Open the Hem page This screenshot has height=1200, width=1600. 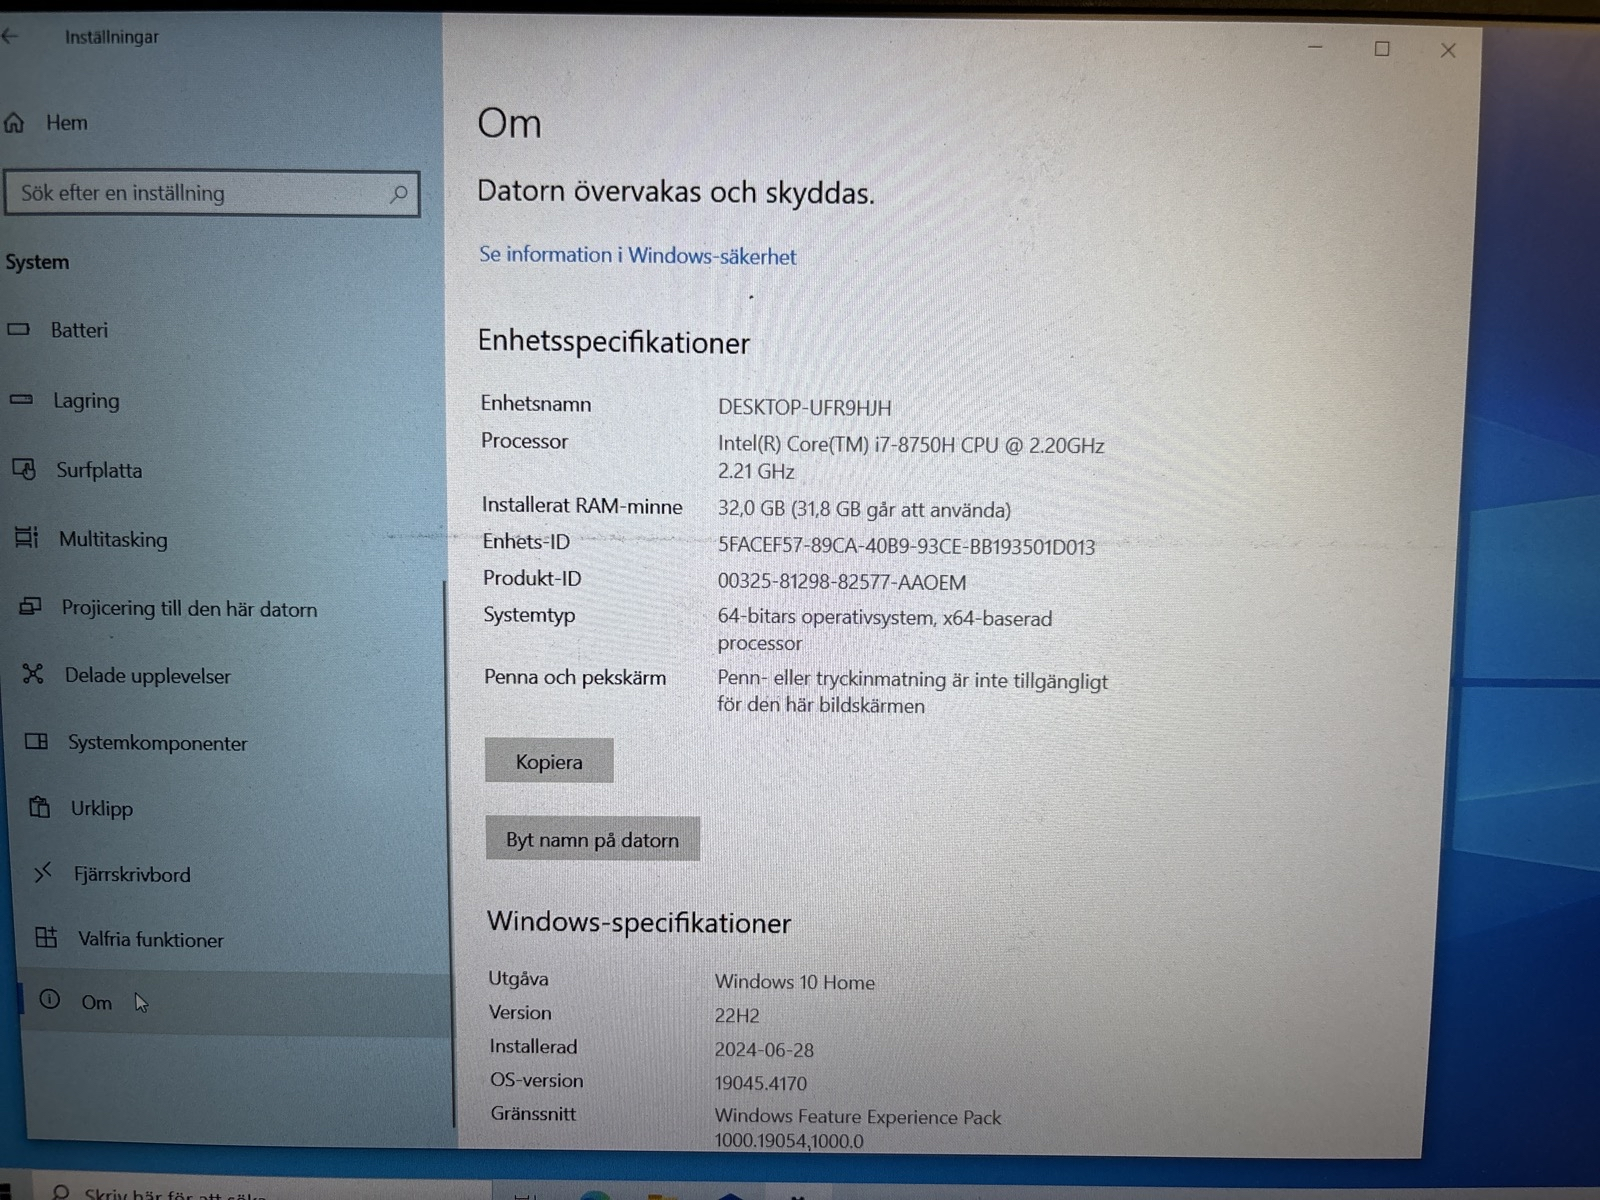point(66,123)
